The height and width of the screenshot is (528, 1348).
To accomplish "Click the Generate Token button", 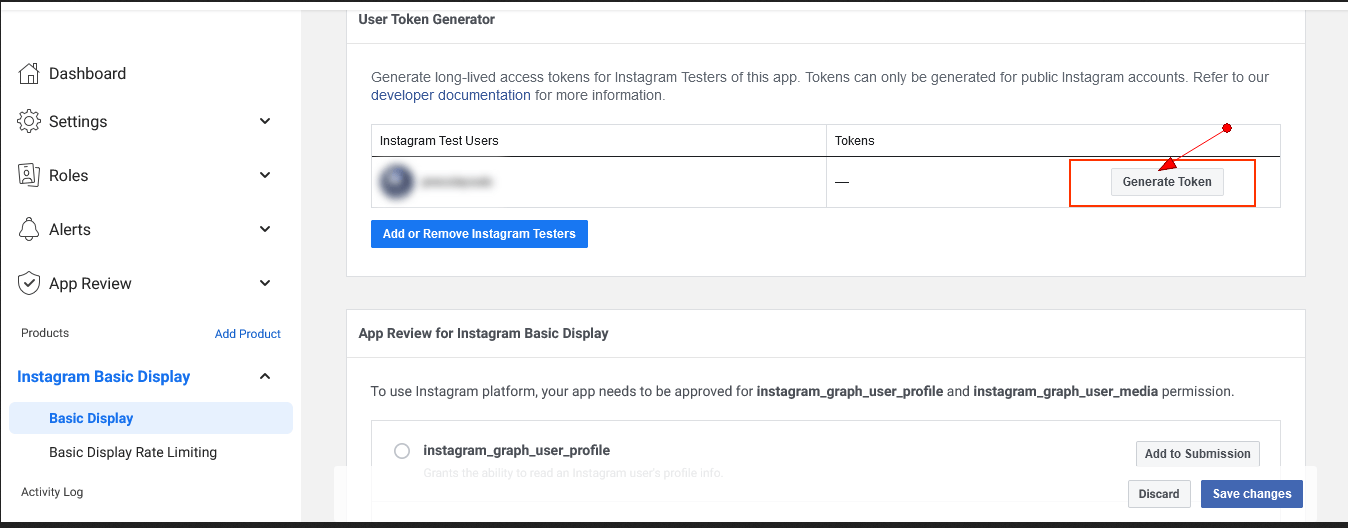I will [1167, 182].
